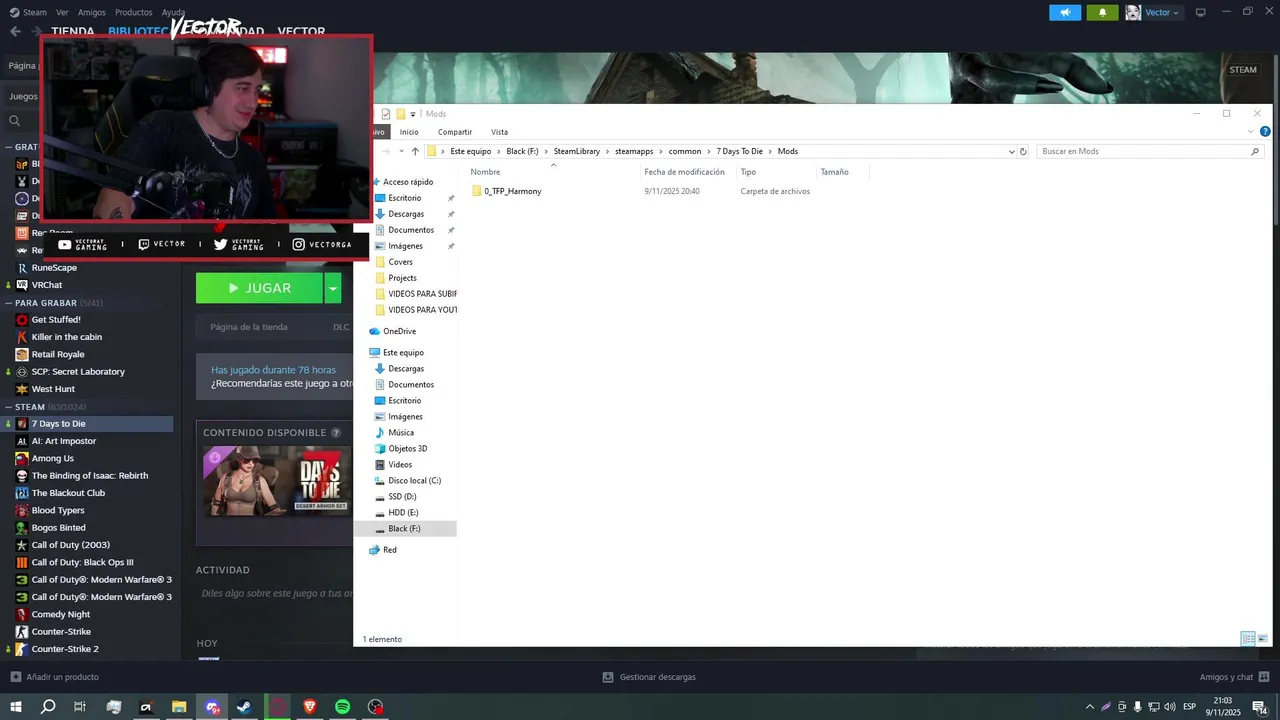Open the Productos menu in Steam

coord(134,12)
